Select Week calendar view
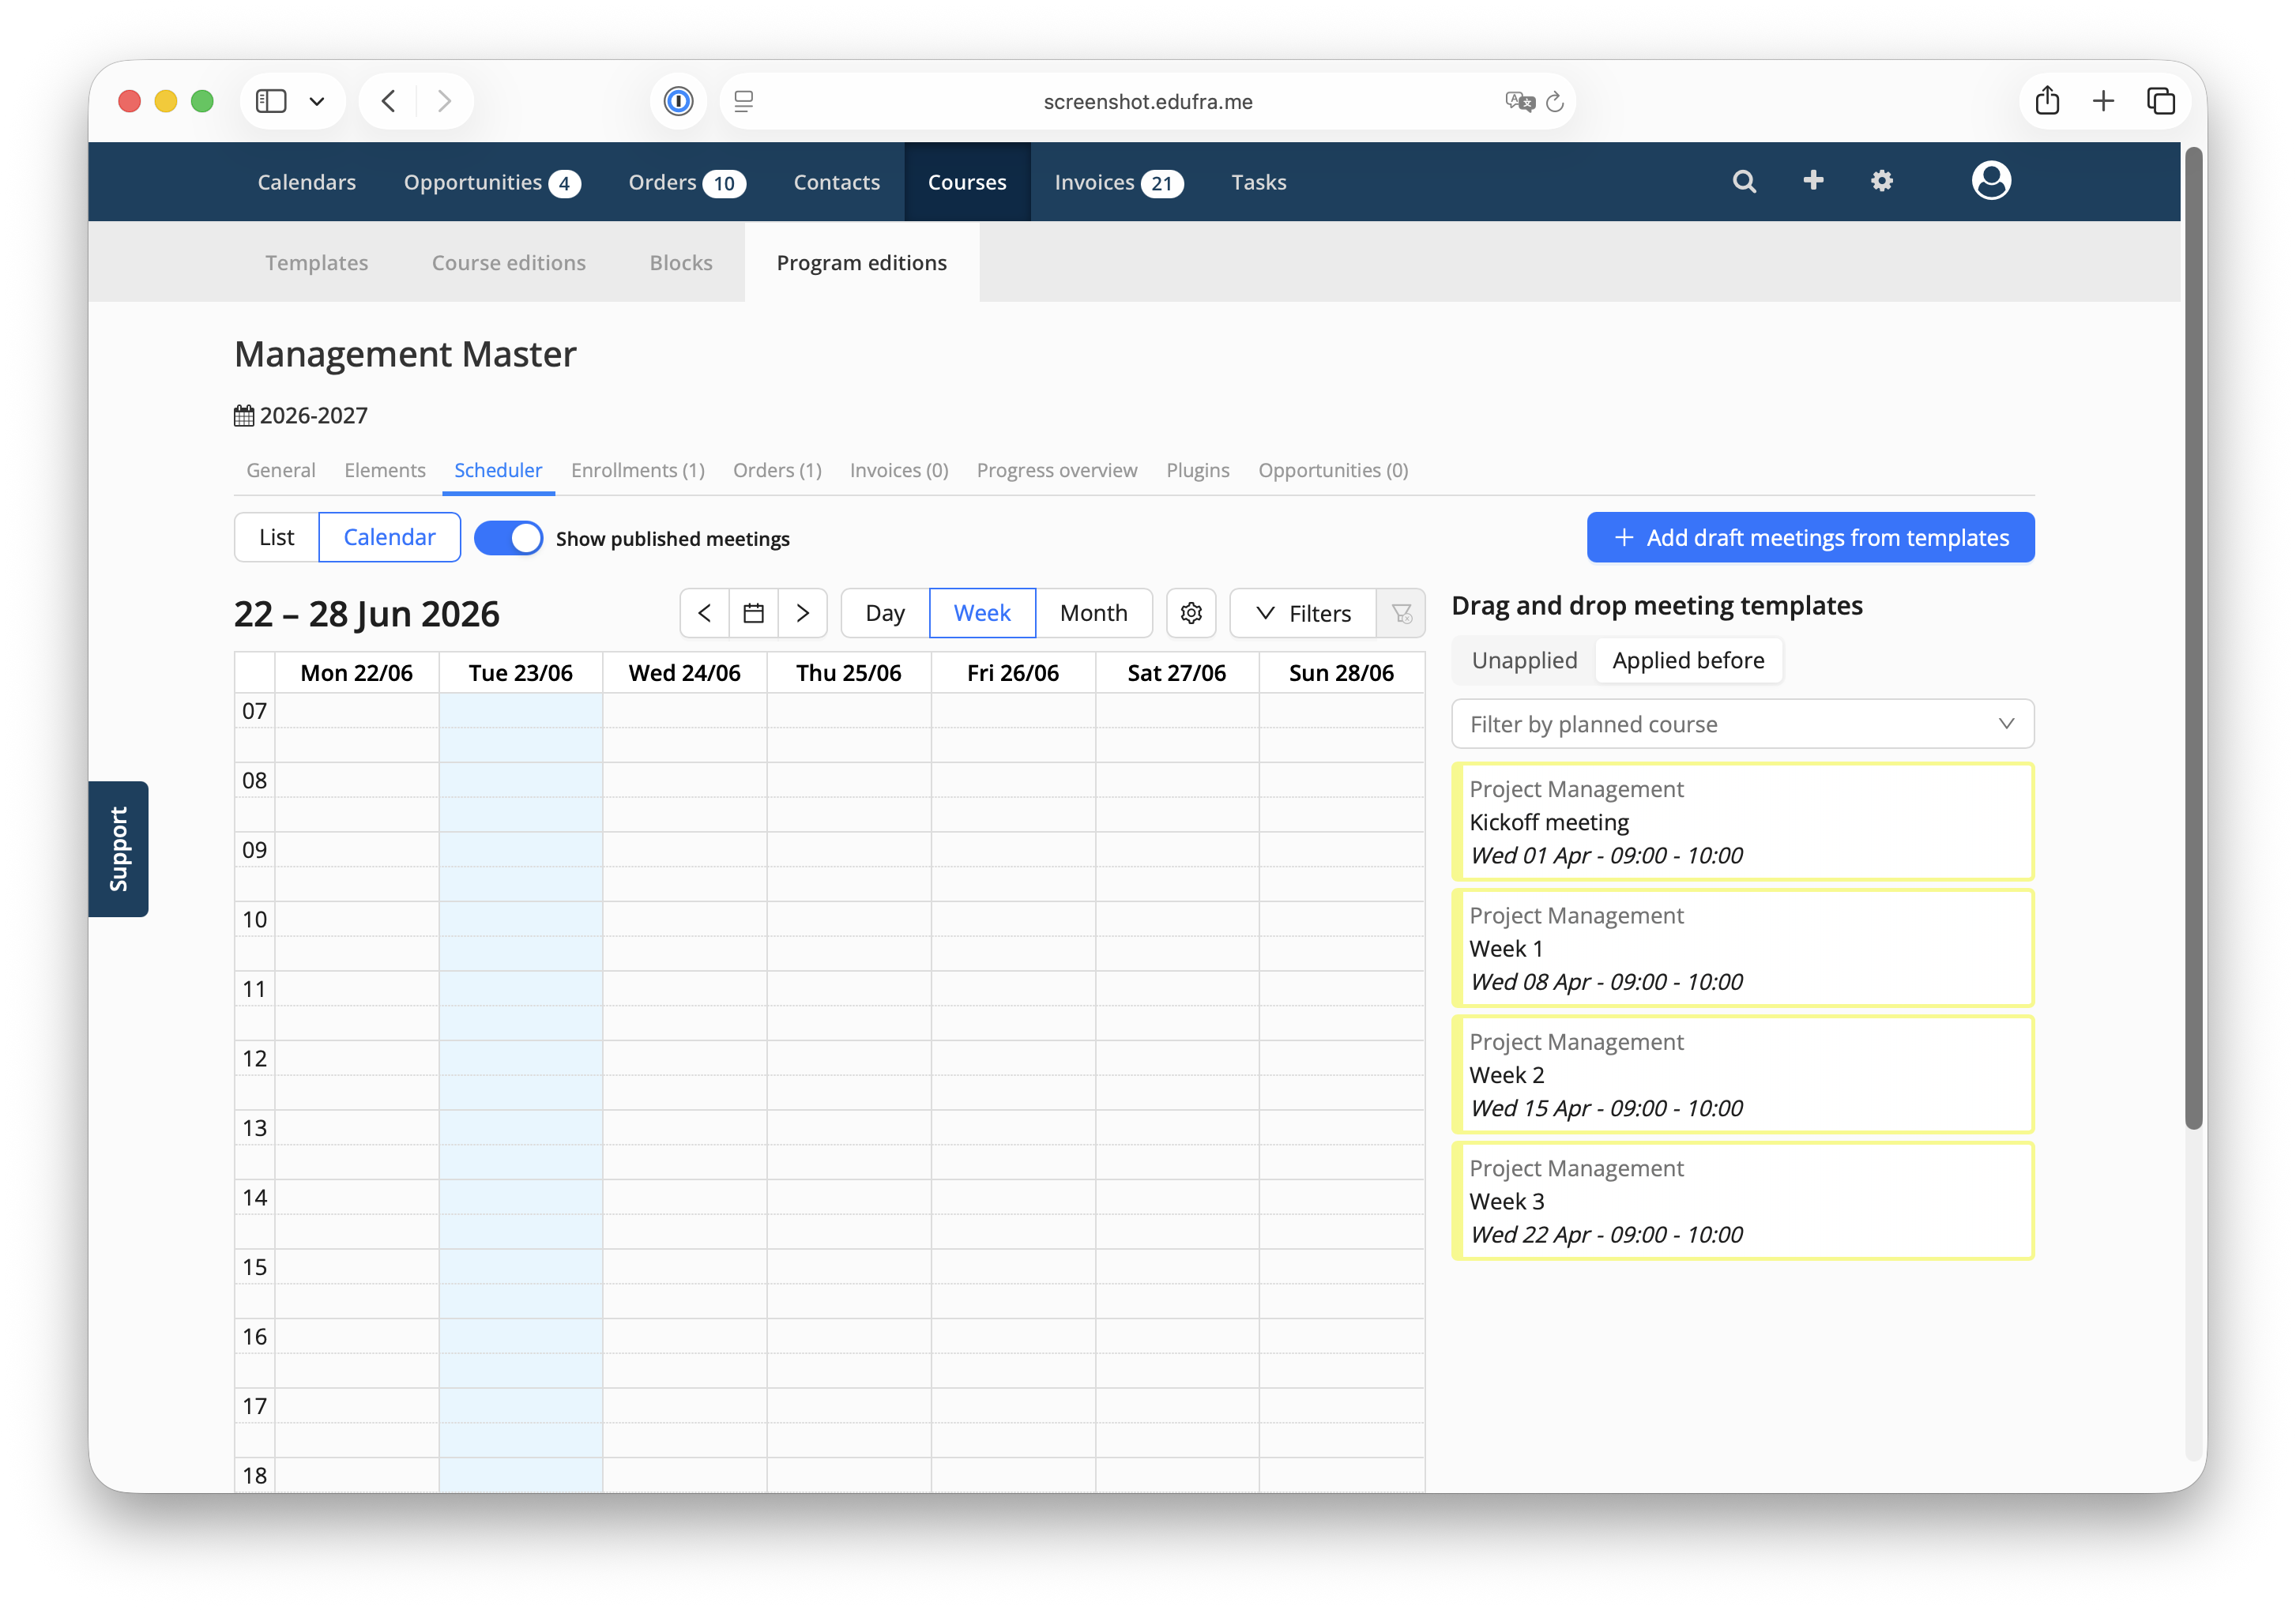This screenshot has width=2296, height=1610. 982,613
